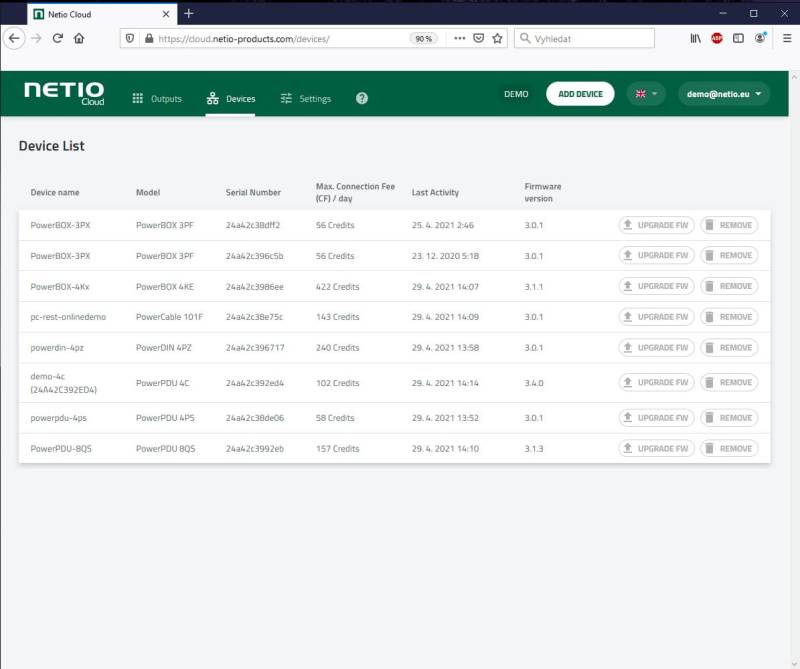Click the ADD DEVICE button
Image resolution: width=800 pixels, height=669 pixels.
click(580, 93)
